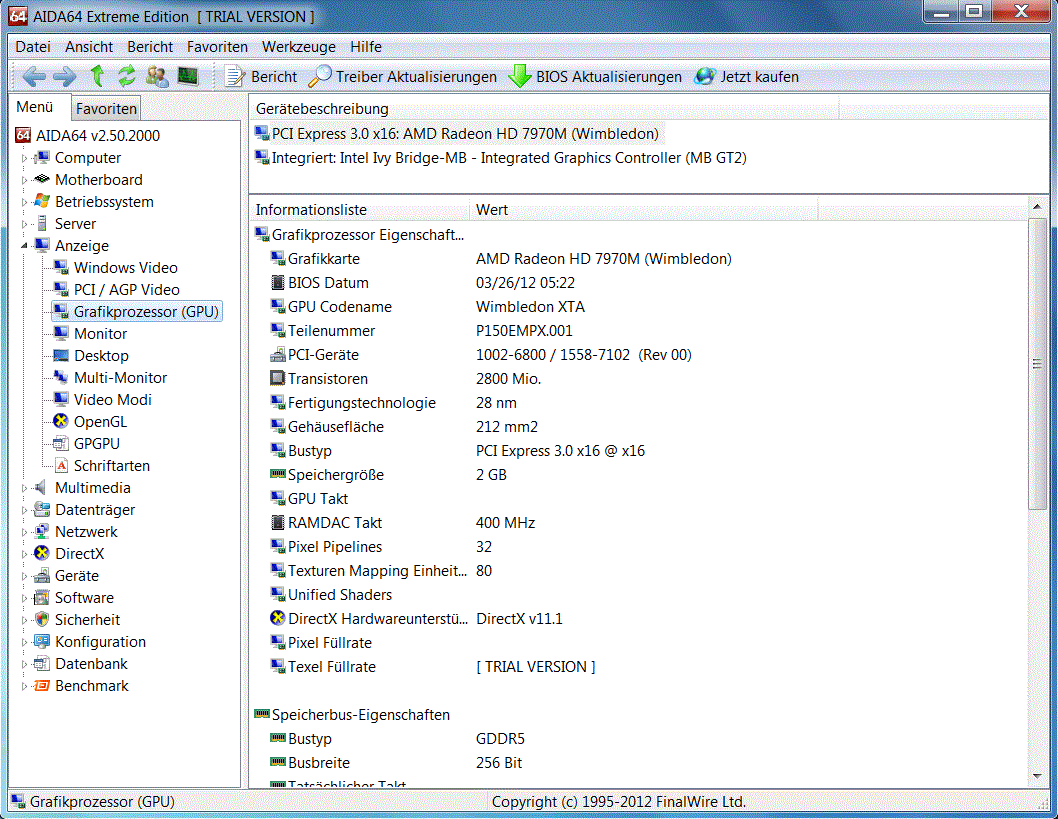Viewport: 1058px width, 819px height.
Task: Switch to the Favoriten tab
Action: [106, 109]
